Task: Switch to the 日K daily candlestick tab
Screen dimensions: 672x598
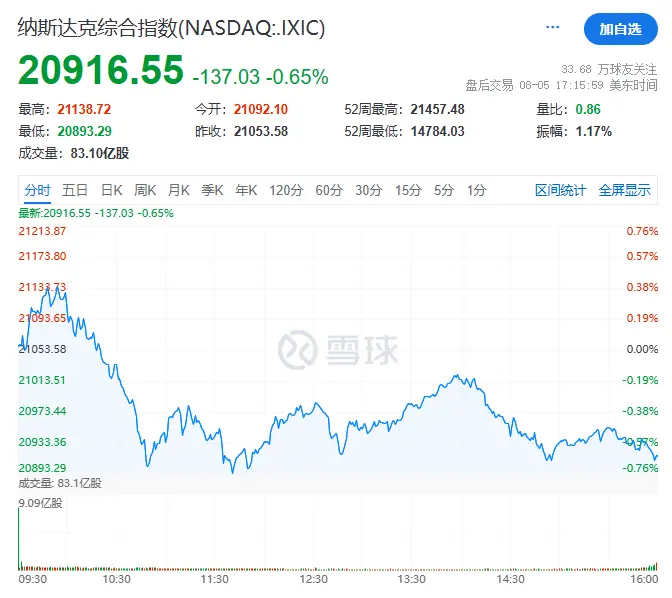Action: click(111, 190)
